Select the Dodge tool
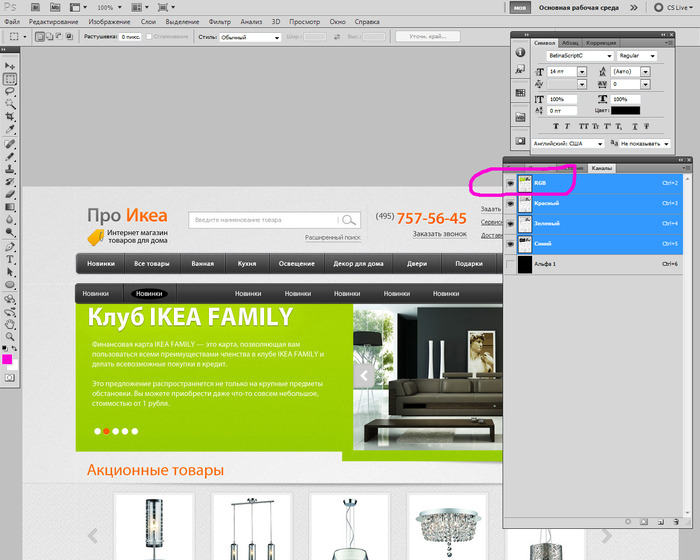This screenshot has width=700, height=560. click(x=10, y=232)
